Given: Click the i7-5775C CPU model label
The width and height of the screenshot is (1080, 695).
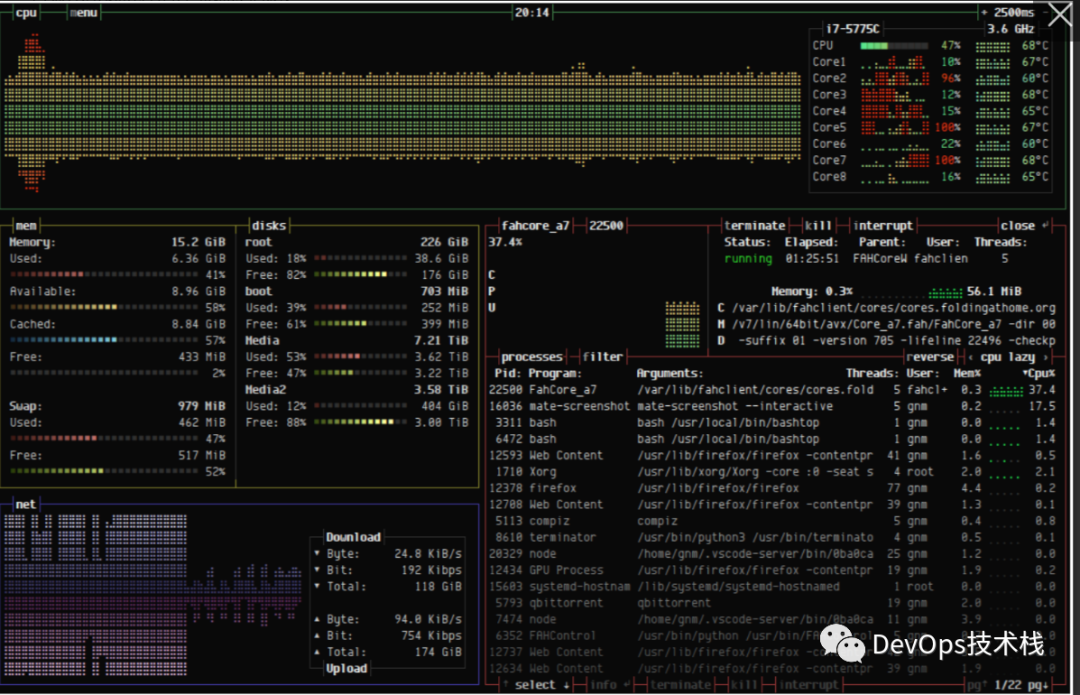Looking at the screenshot, I should 853,29.
